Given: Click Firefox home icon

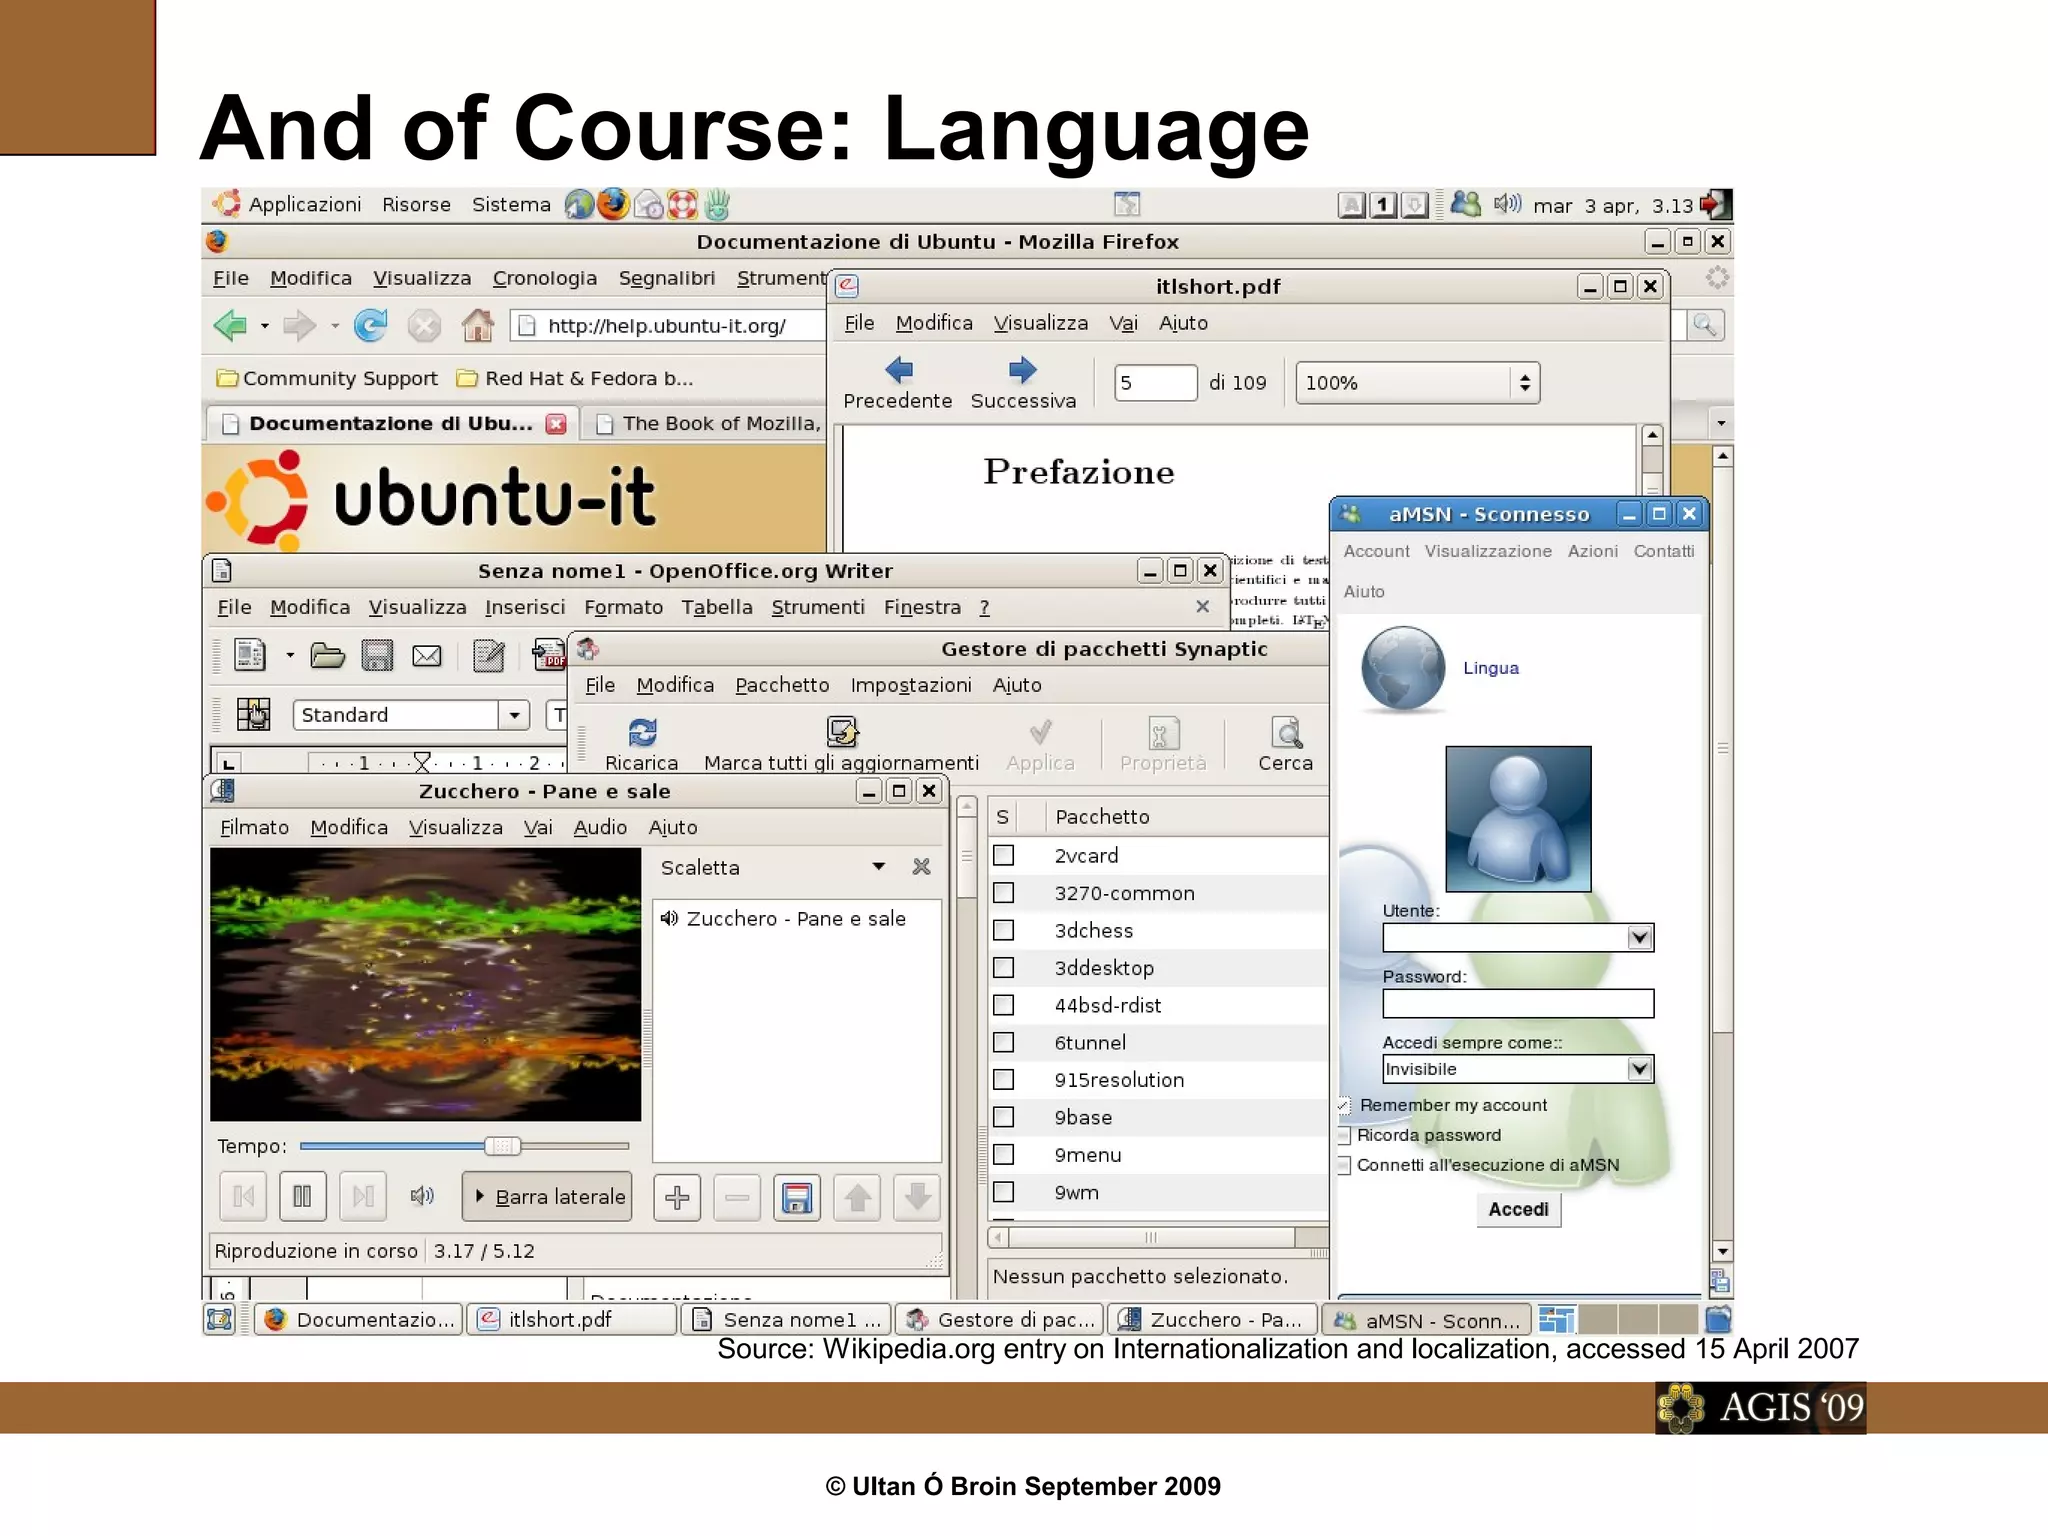Looking at the screenshot, I should click(x=477, y=326).
